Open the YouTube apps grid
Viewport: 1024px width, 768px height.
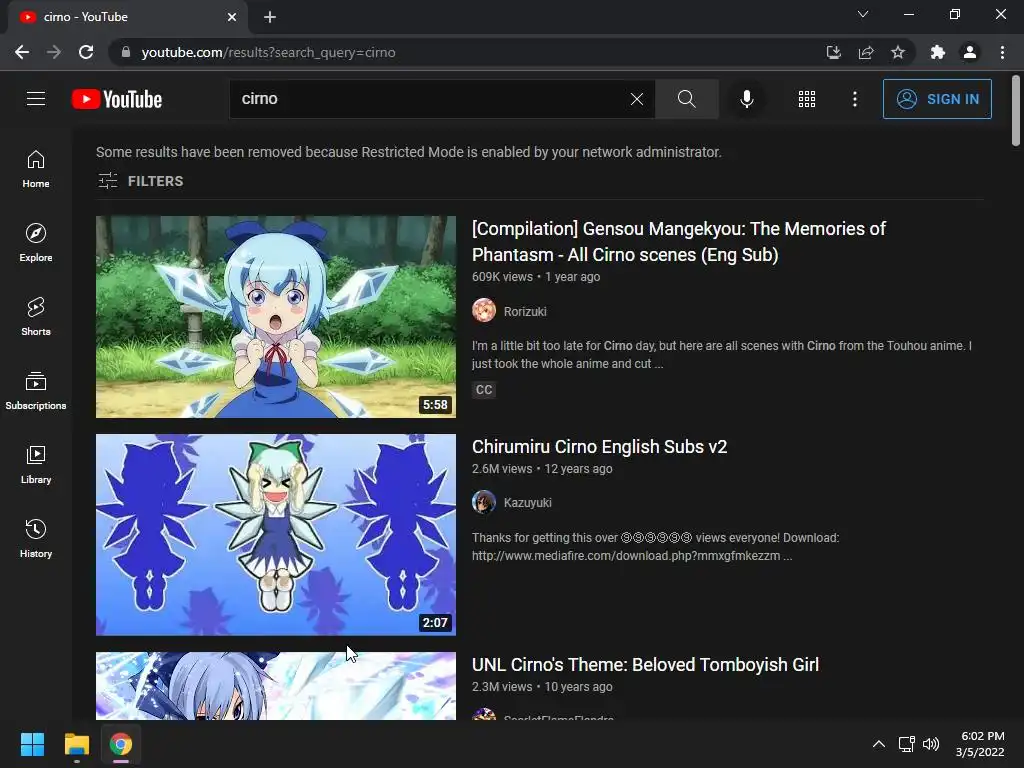[x=807, y=99]
